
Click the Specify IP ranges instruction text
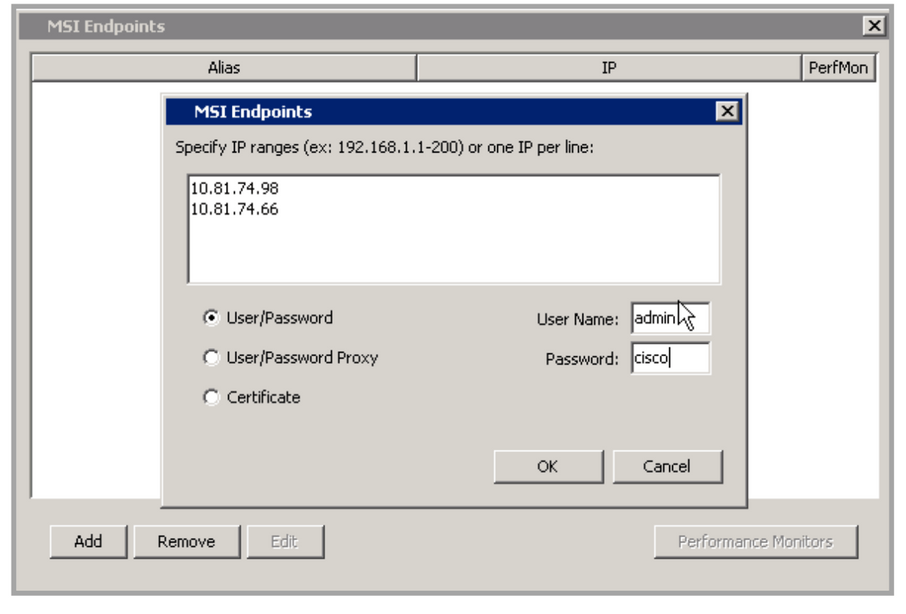pos(384,147)
